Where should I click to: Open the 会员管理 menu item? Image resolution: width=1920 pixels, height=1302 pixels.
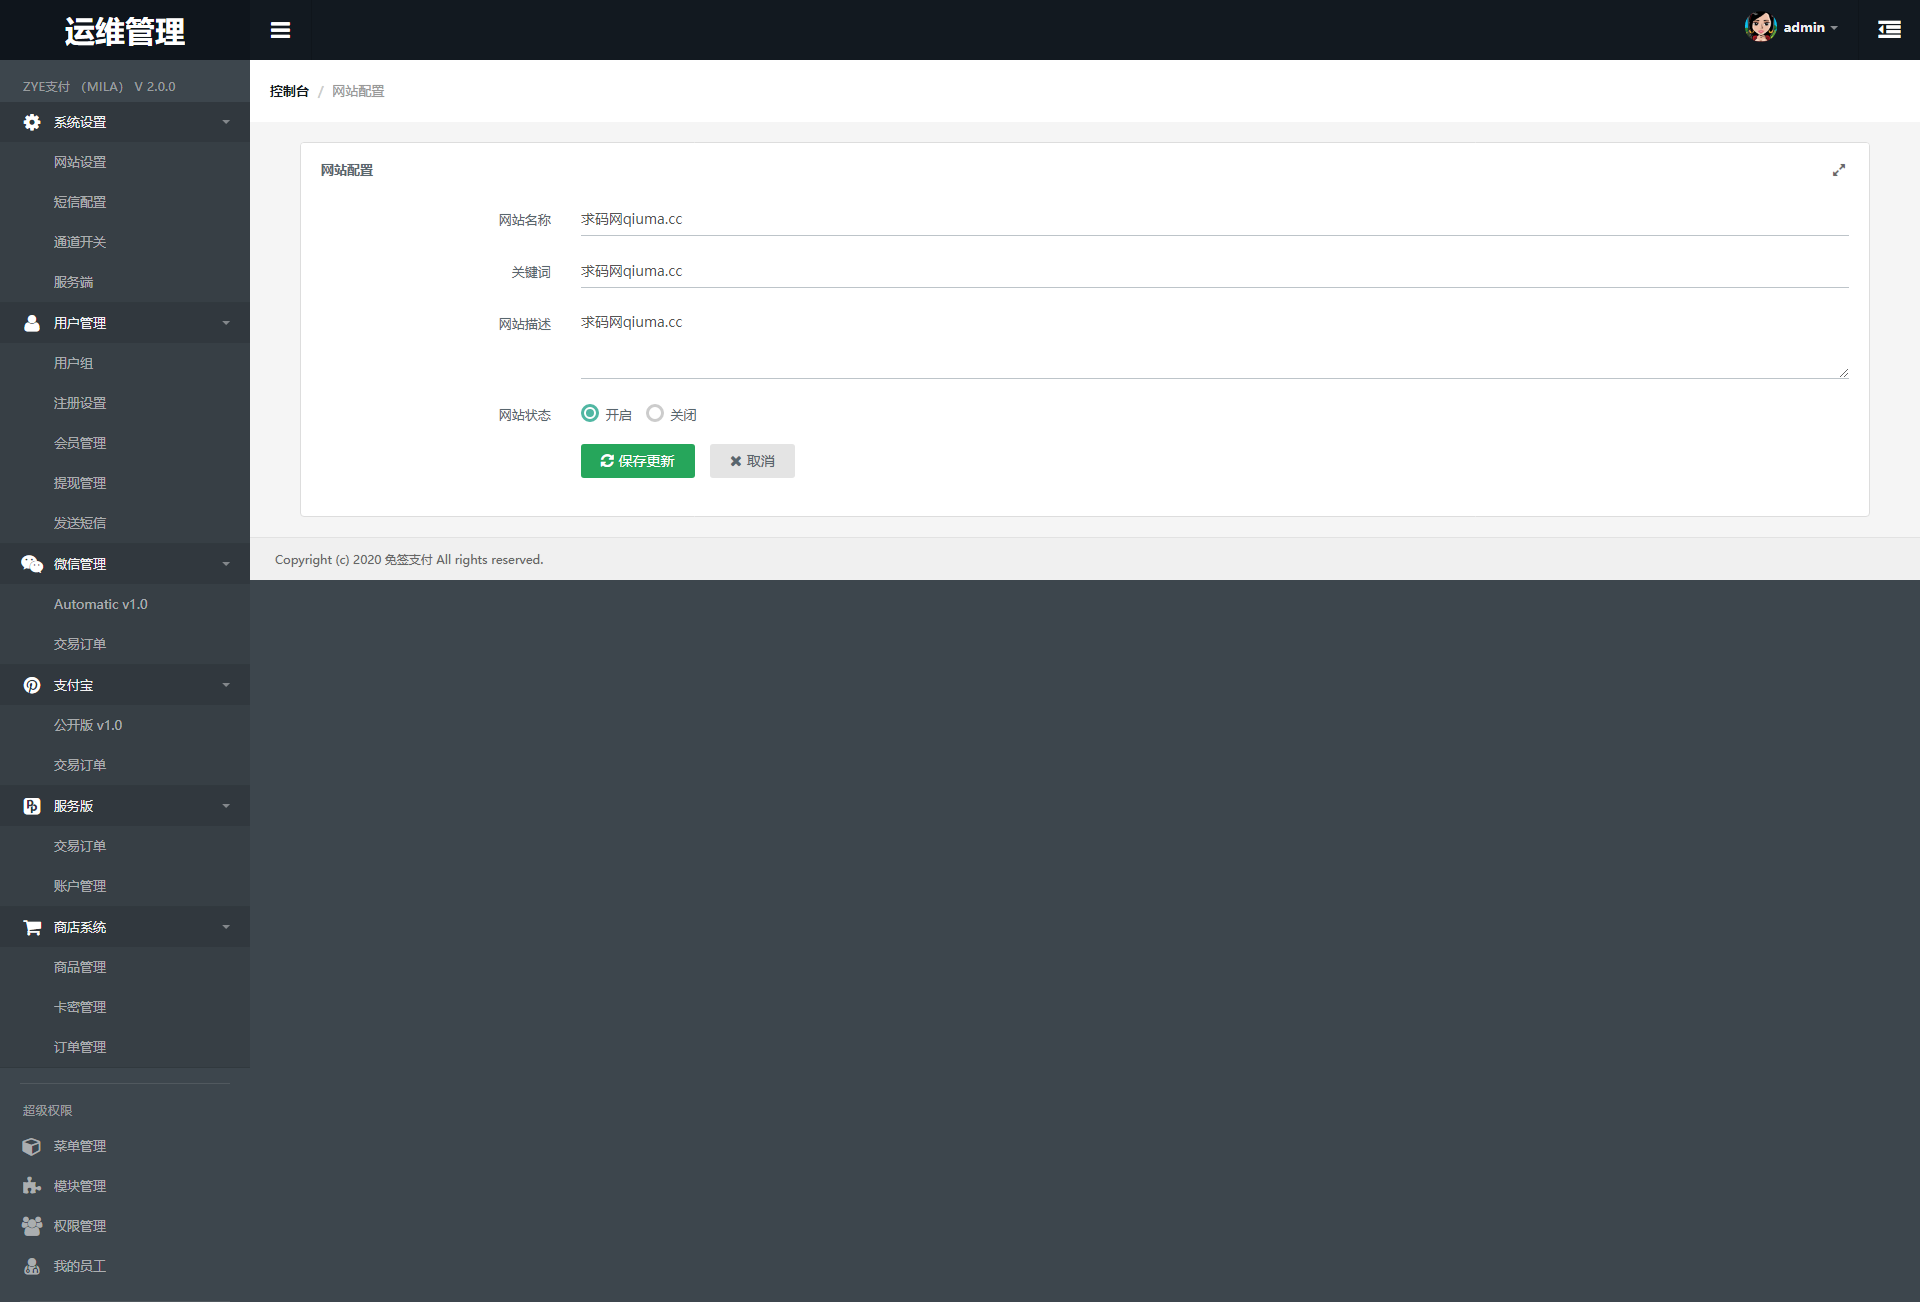pos(80,443)
